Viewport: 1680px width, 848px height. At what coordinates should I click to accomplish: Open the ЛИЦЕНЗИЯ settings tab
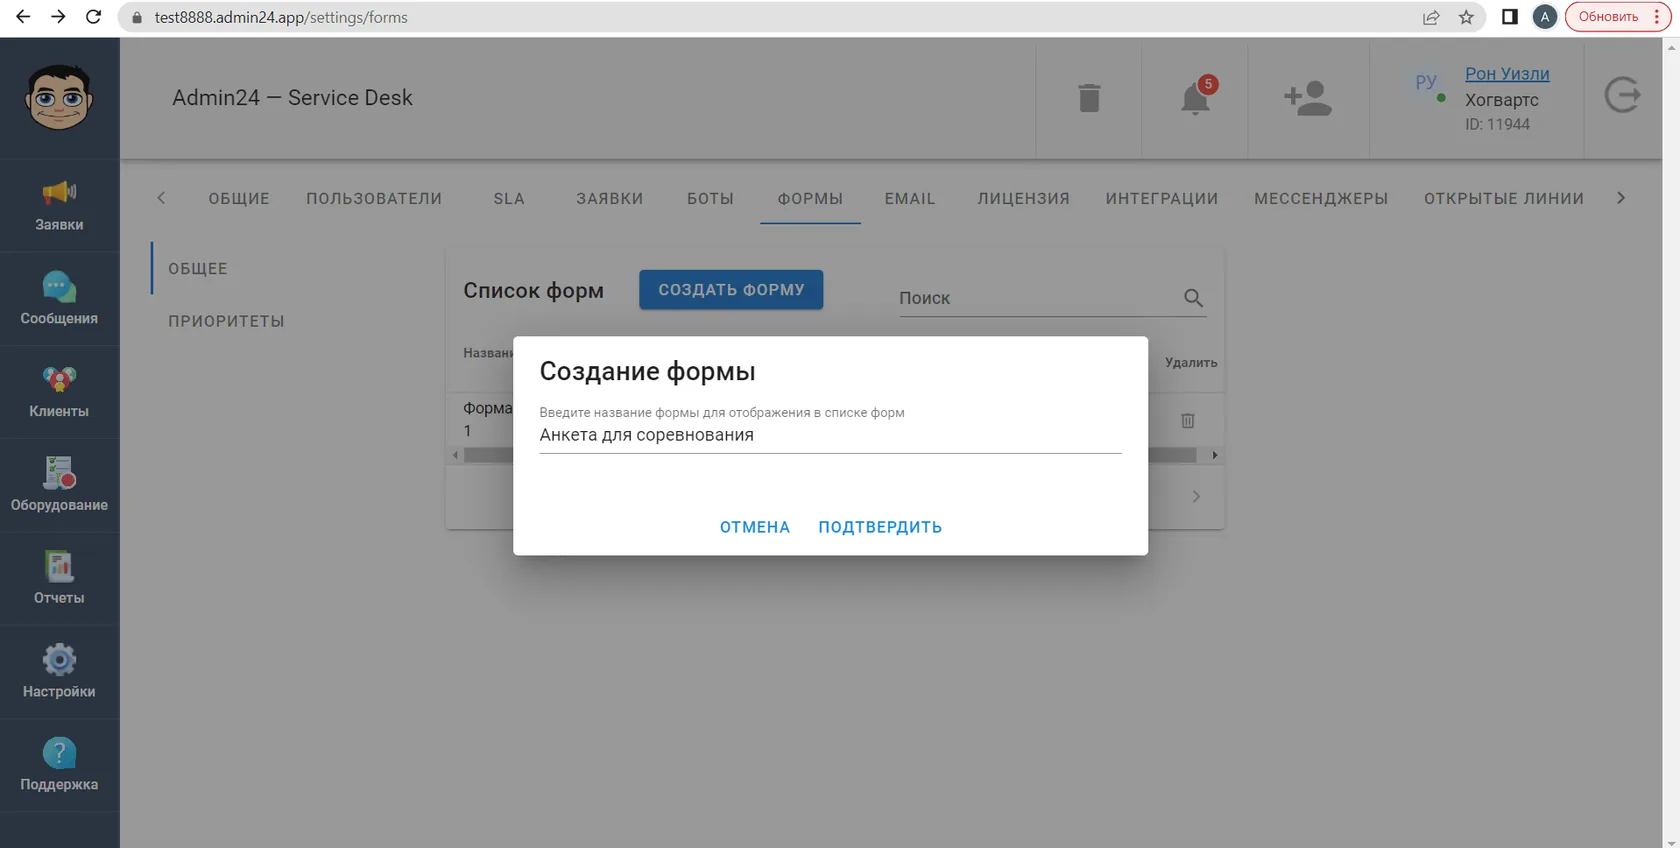(x=1023, y=198)
